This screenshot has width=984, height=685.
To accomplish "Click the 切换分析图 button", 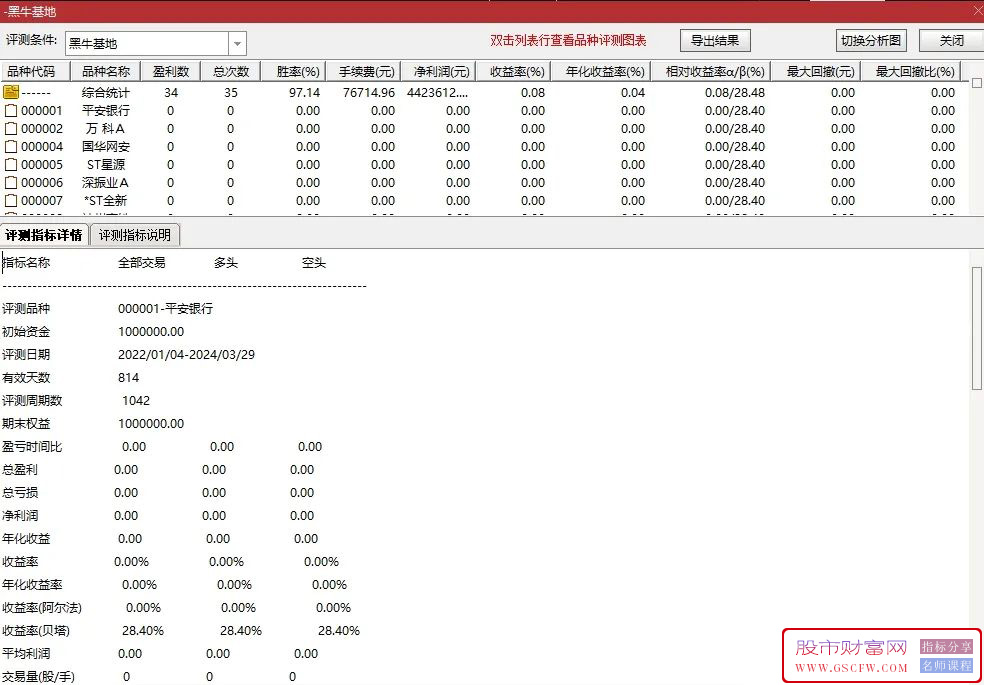I will pos(871,41).
